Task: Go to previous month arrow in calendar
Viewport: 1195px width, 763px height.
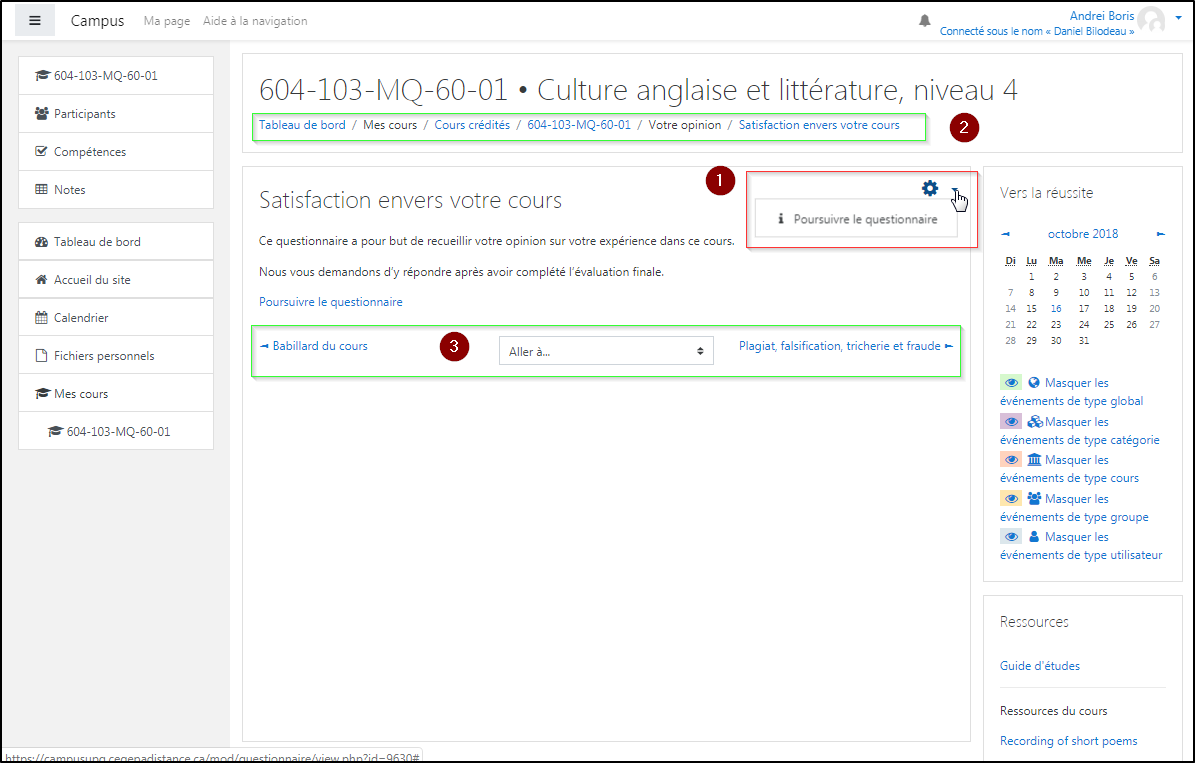Action: tap(1005, 234)
